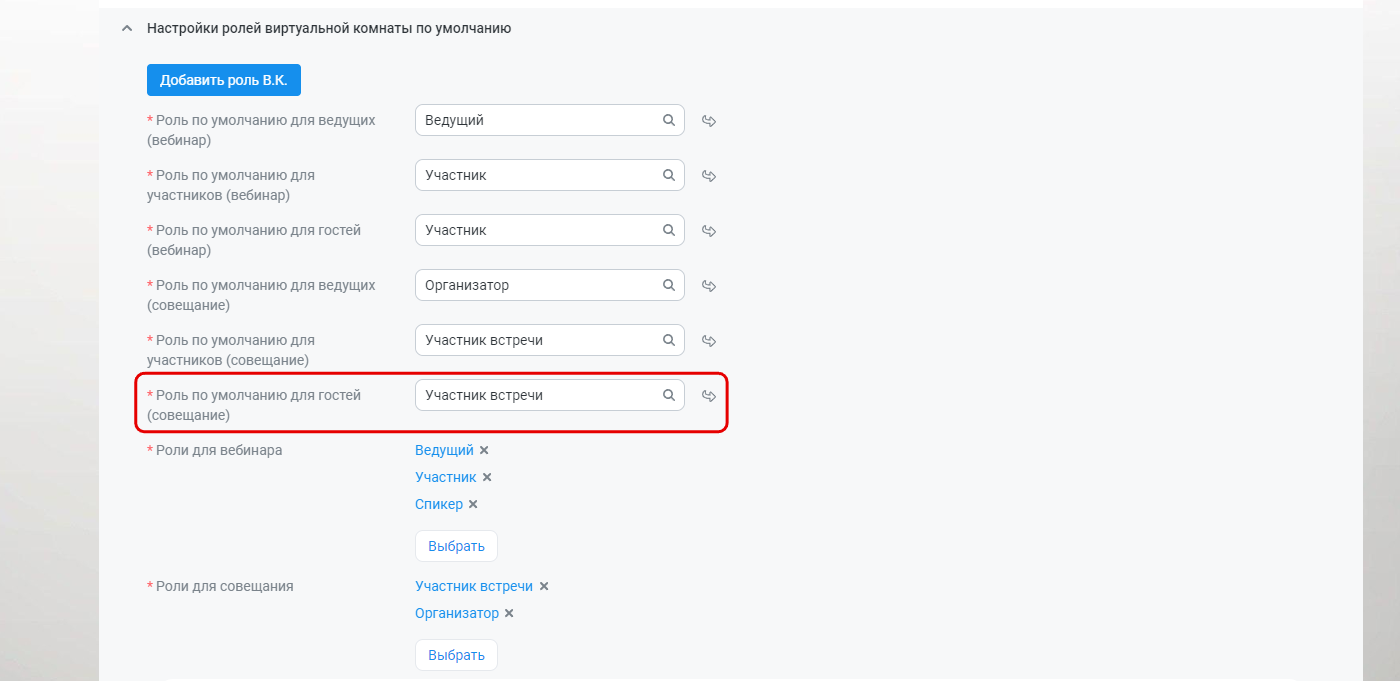This screenshot has height=681, width=1400.
Task: Reset webinar hosts default role with arrow icon
Action: tap(709, 121)
